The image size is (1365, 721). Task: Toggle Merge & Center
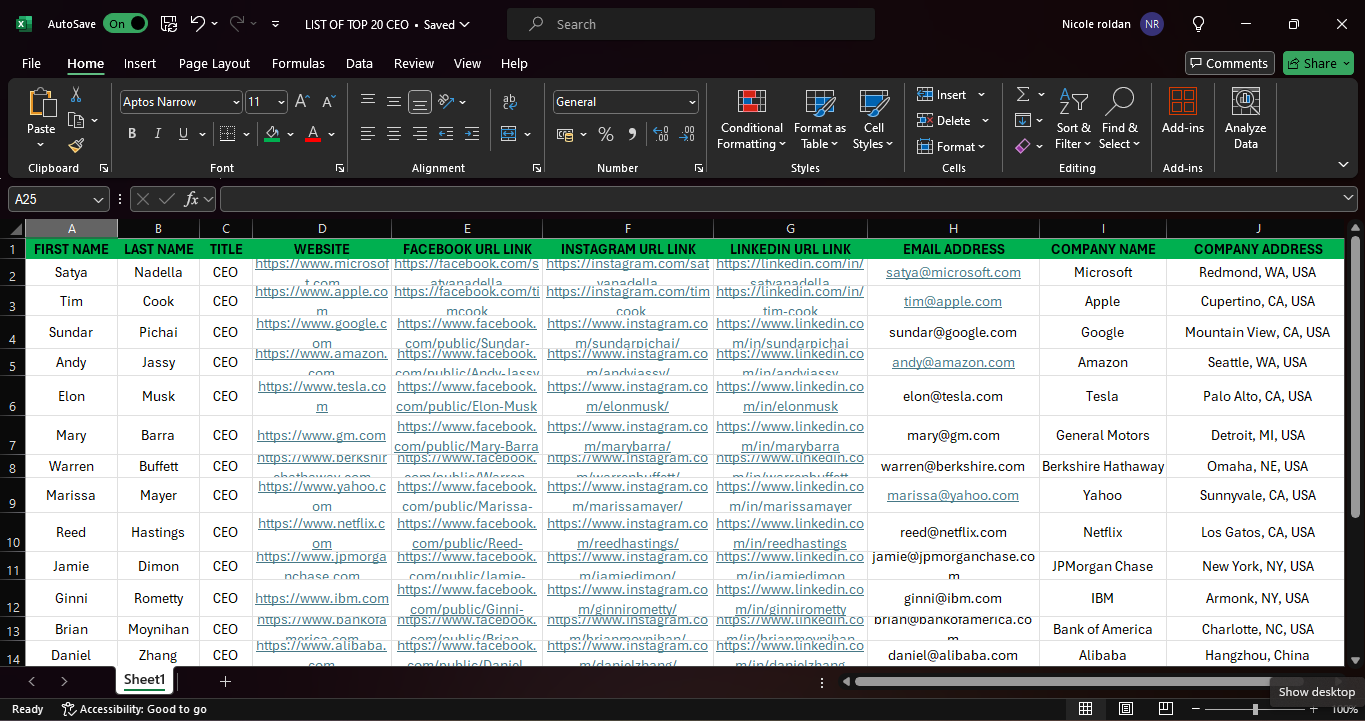509,134
